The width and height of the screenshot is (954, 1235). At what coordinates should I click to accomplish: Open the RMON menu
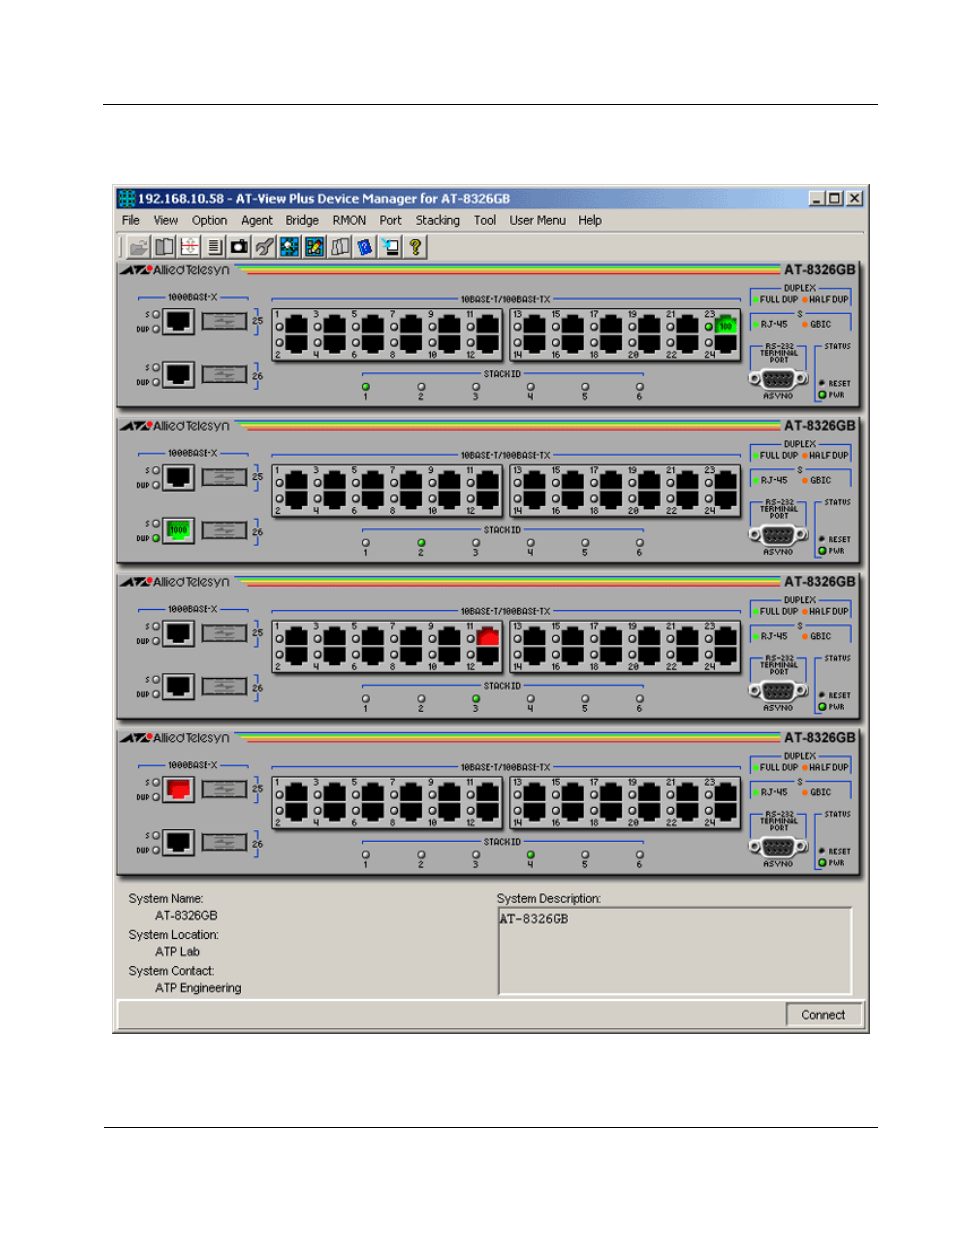[x=349, y=220]
